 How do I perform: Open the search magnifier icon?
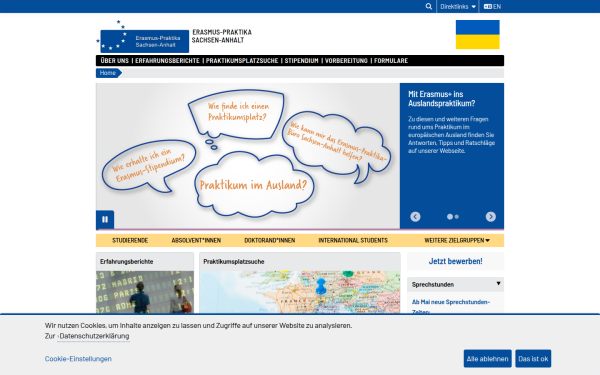click(429, 7)
